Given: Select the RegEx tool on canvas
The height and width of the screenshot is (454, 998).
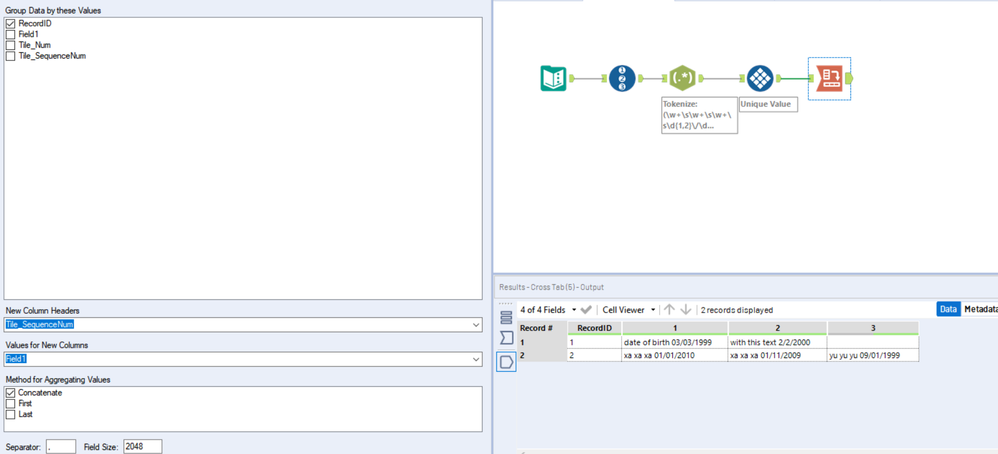Looking at the screenshot, I should point(682,78).
